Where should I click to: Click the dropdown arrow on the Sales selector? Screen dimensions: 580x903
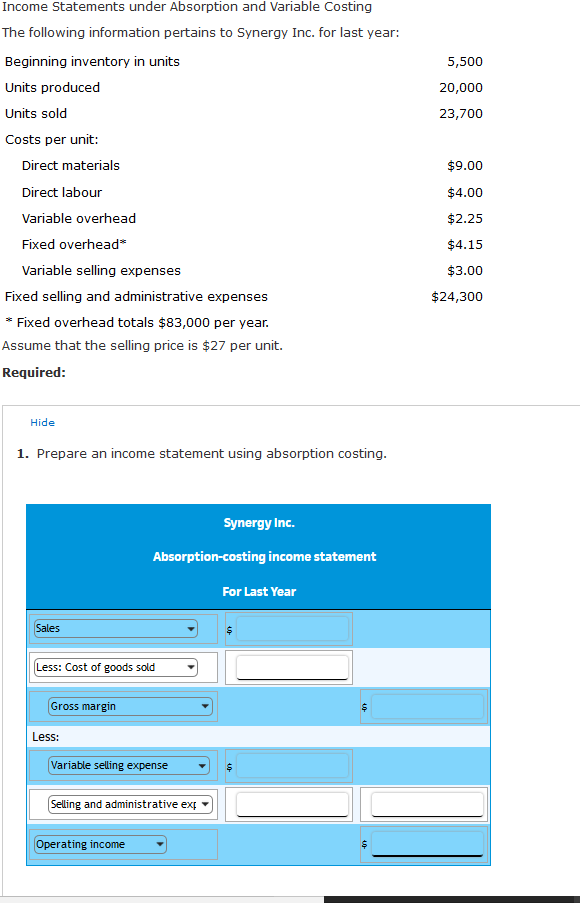tap(190, 628)
